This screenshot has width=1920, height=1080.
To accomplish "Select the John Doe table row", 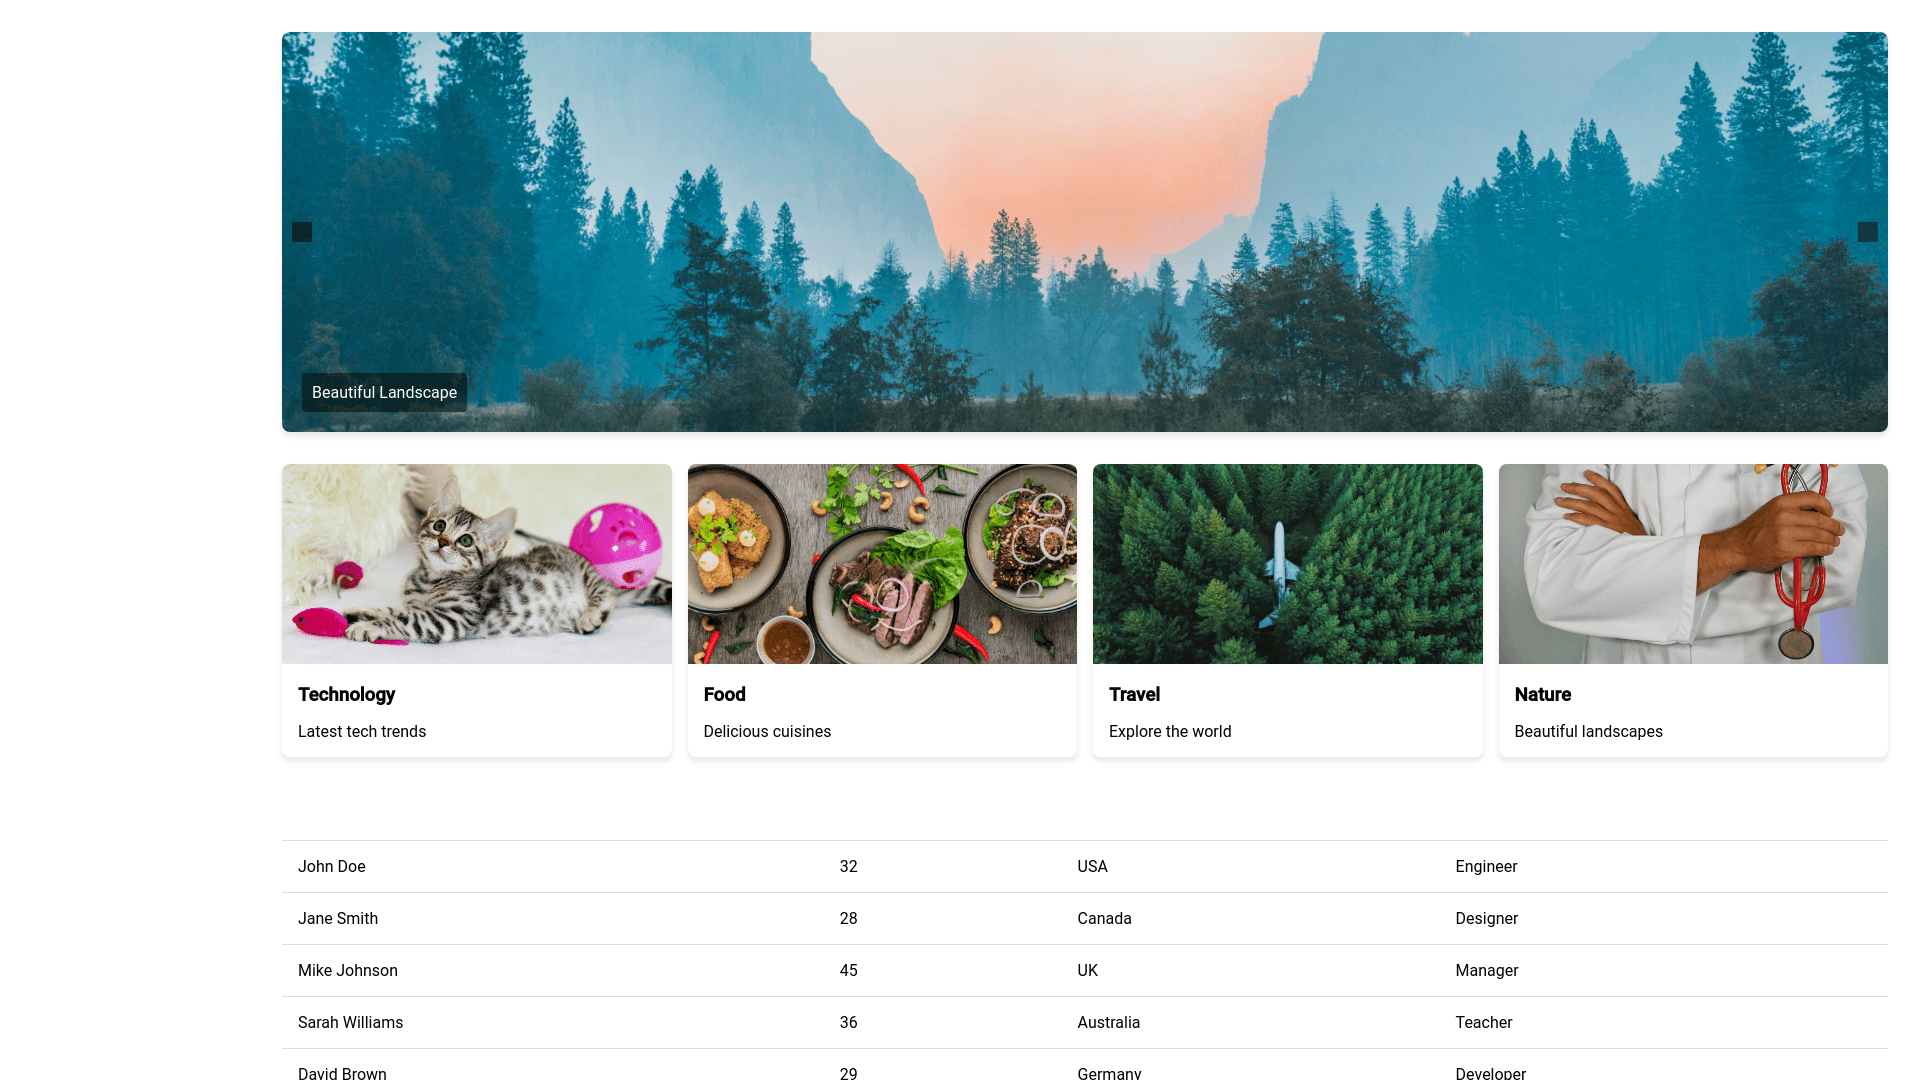I will click(x=1085, y=867).
